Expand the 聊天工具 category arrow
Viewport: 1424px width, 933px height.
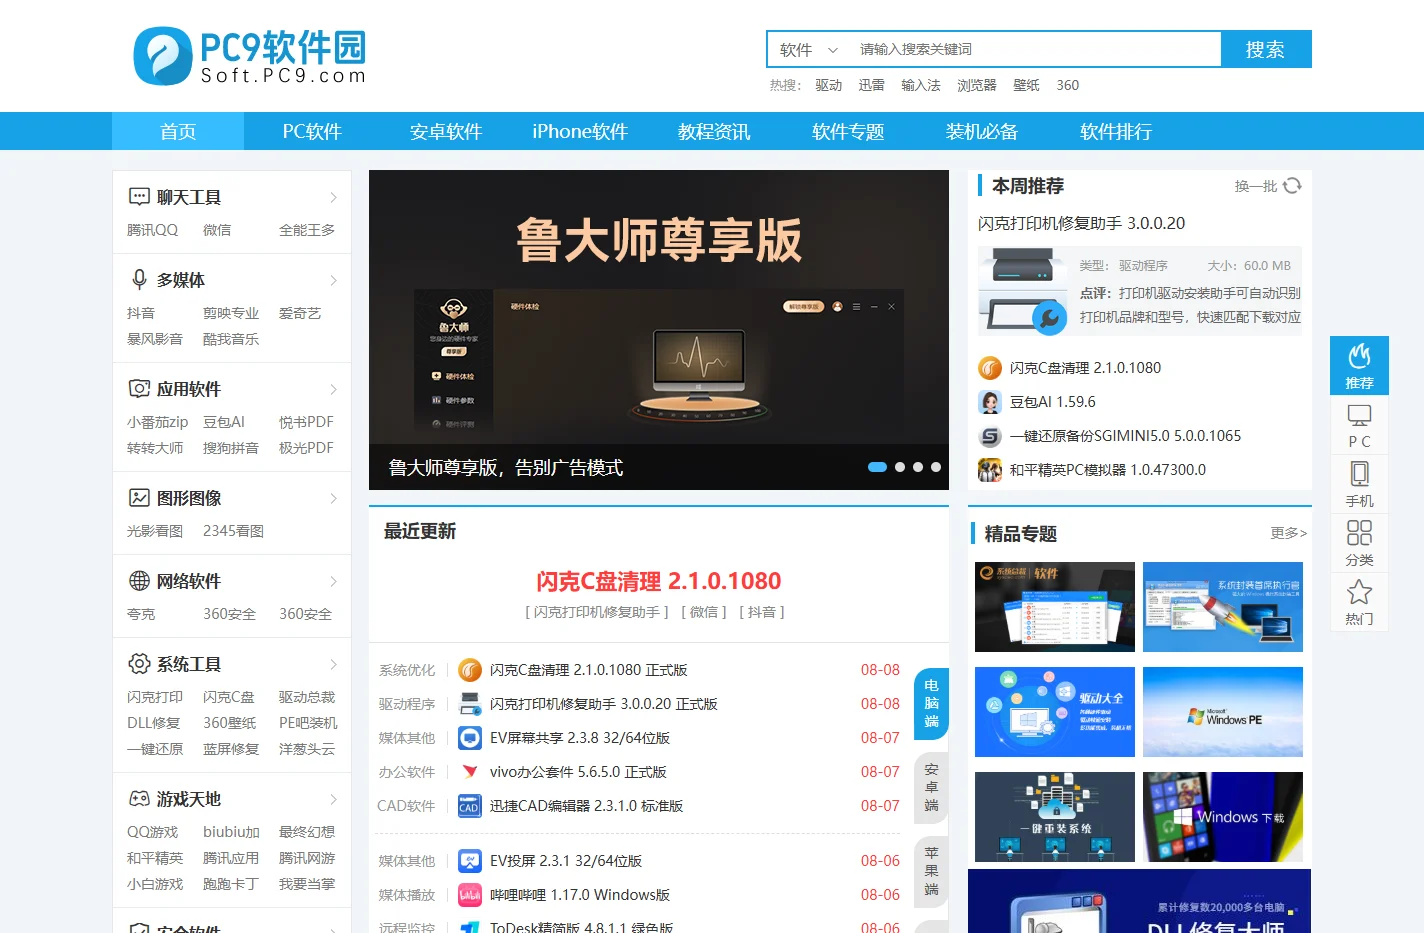333,197
